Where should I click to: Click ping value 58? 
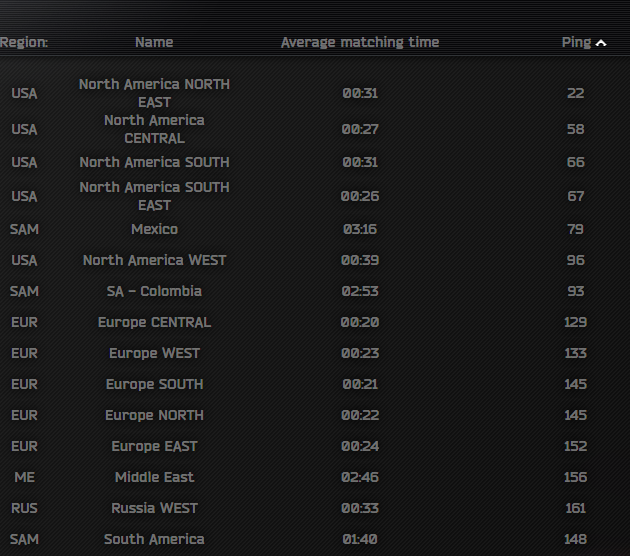[x=575, y=129]
